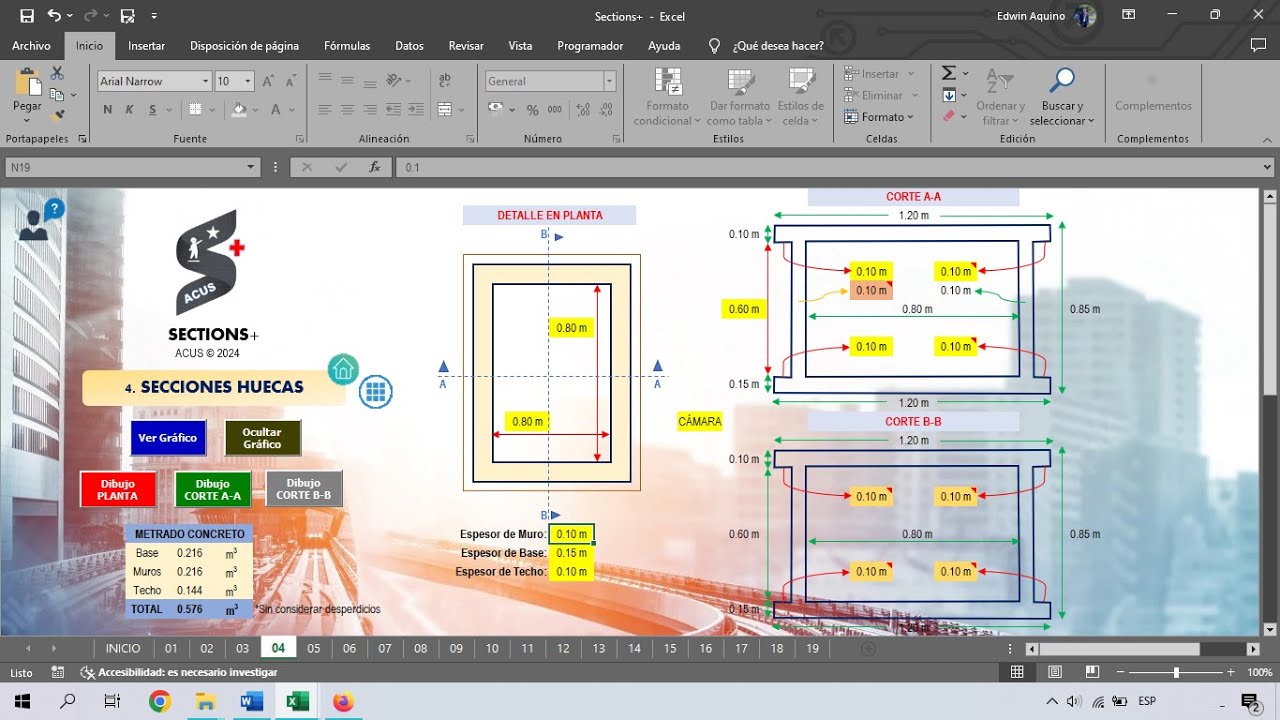Increase font size with big A
Image resolution: width=1280 pixels, height=720 pixels.
coord(269,81)
